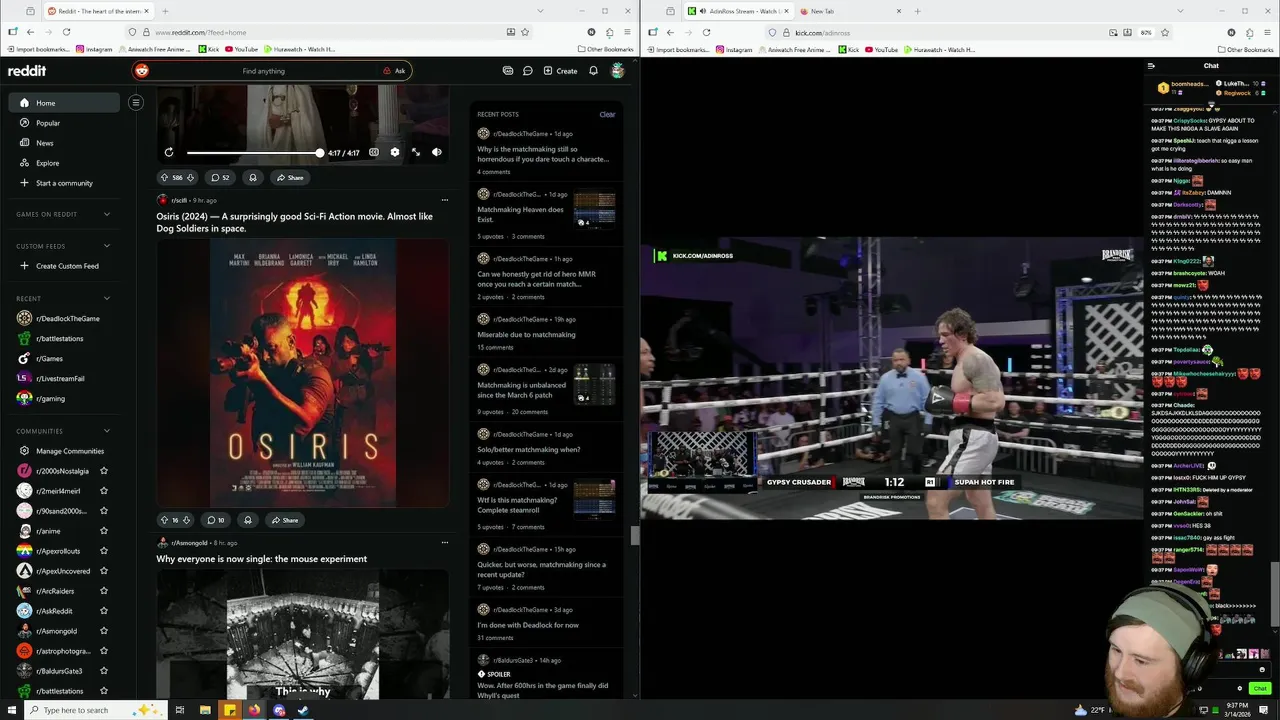Downvote the post with 586 votes

(190, 177)
